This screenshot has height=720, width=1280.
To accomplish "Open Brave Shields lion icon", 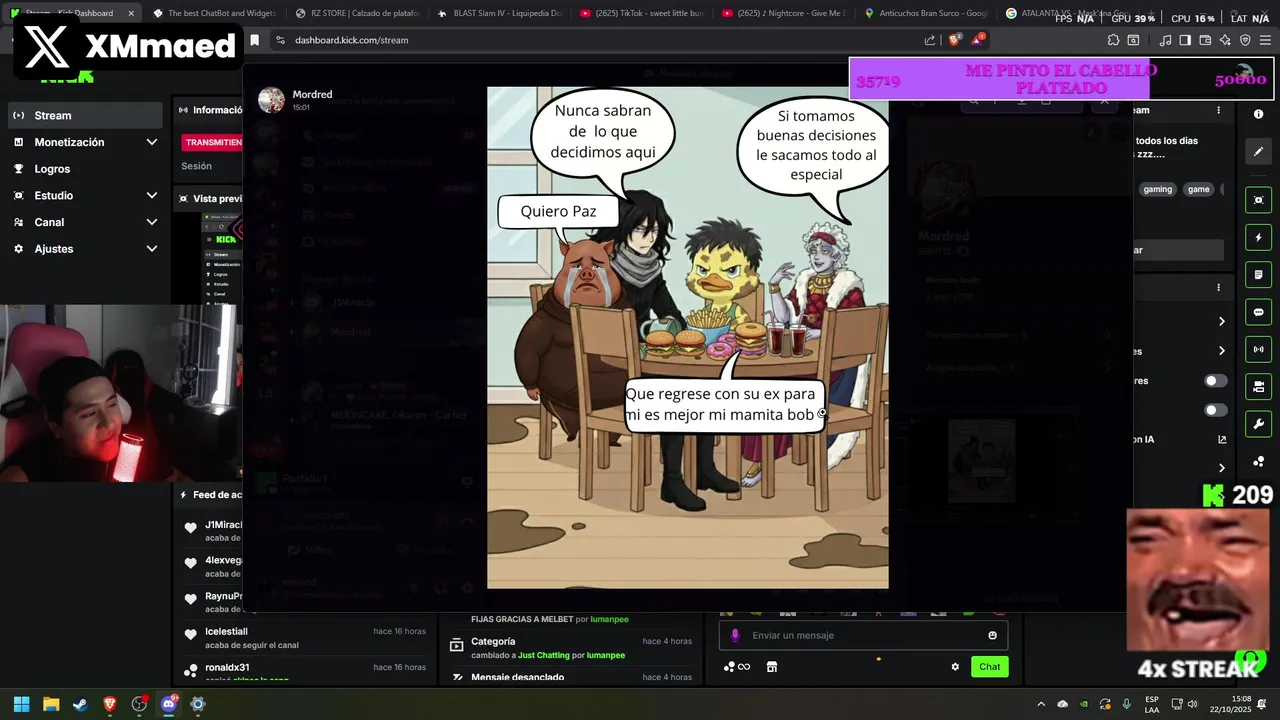I will click(954, 40).
